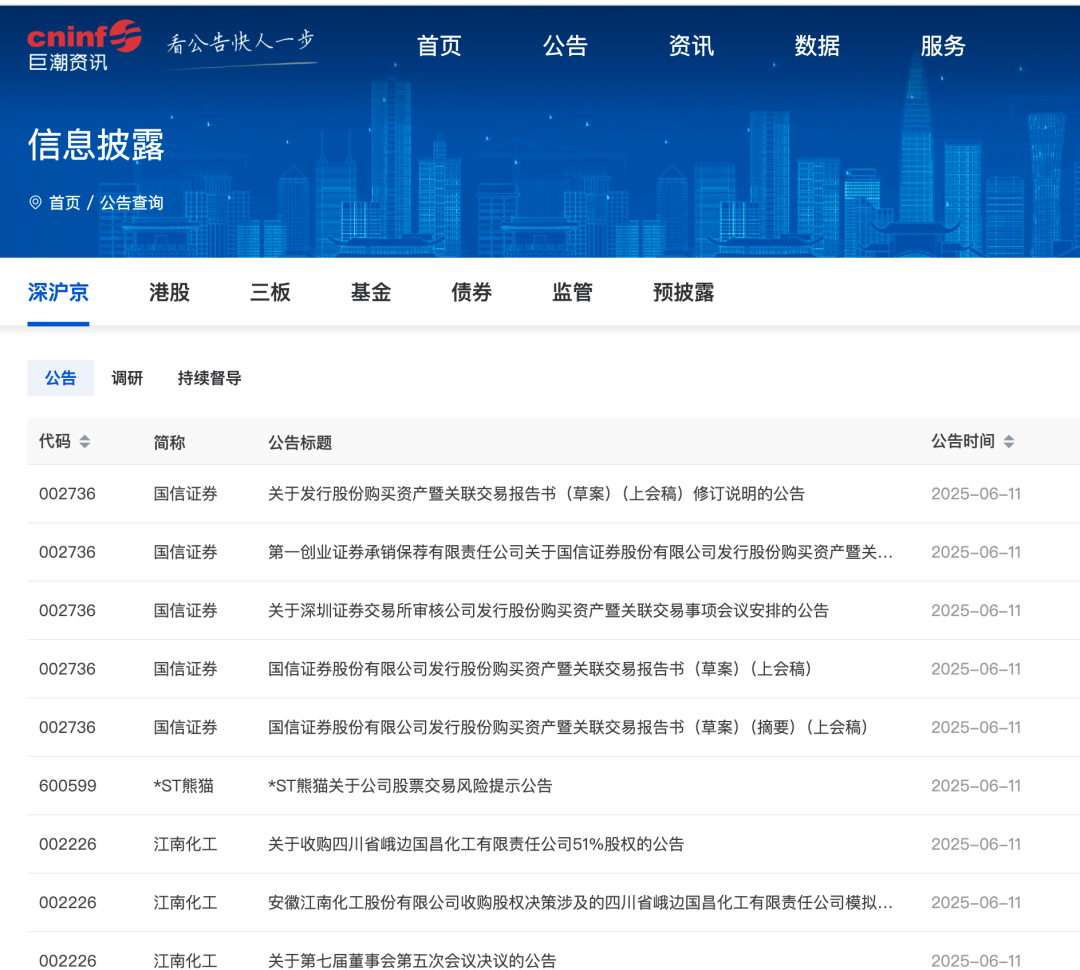Open the 首页 navigation menu
The height and width of the screenshot is (970, 1080).
[439, 46]
